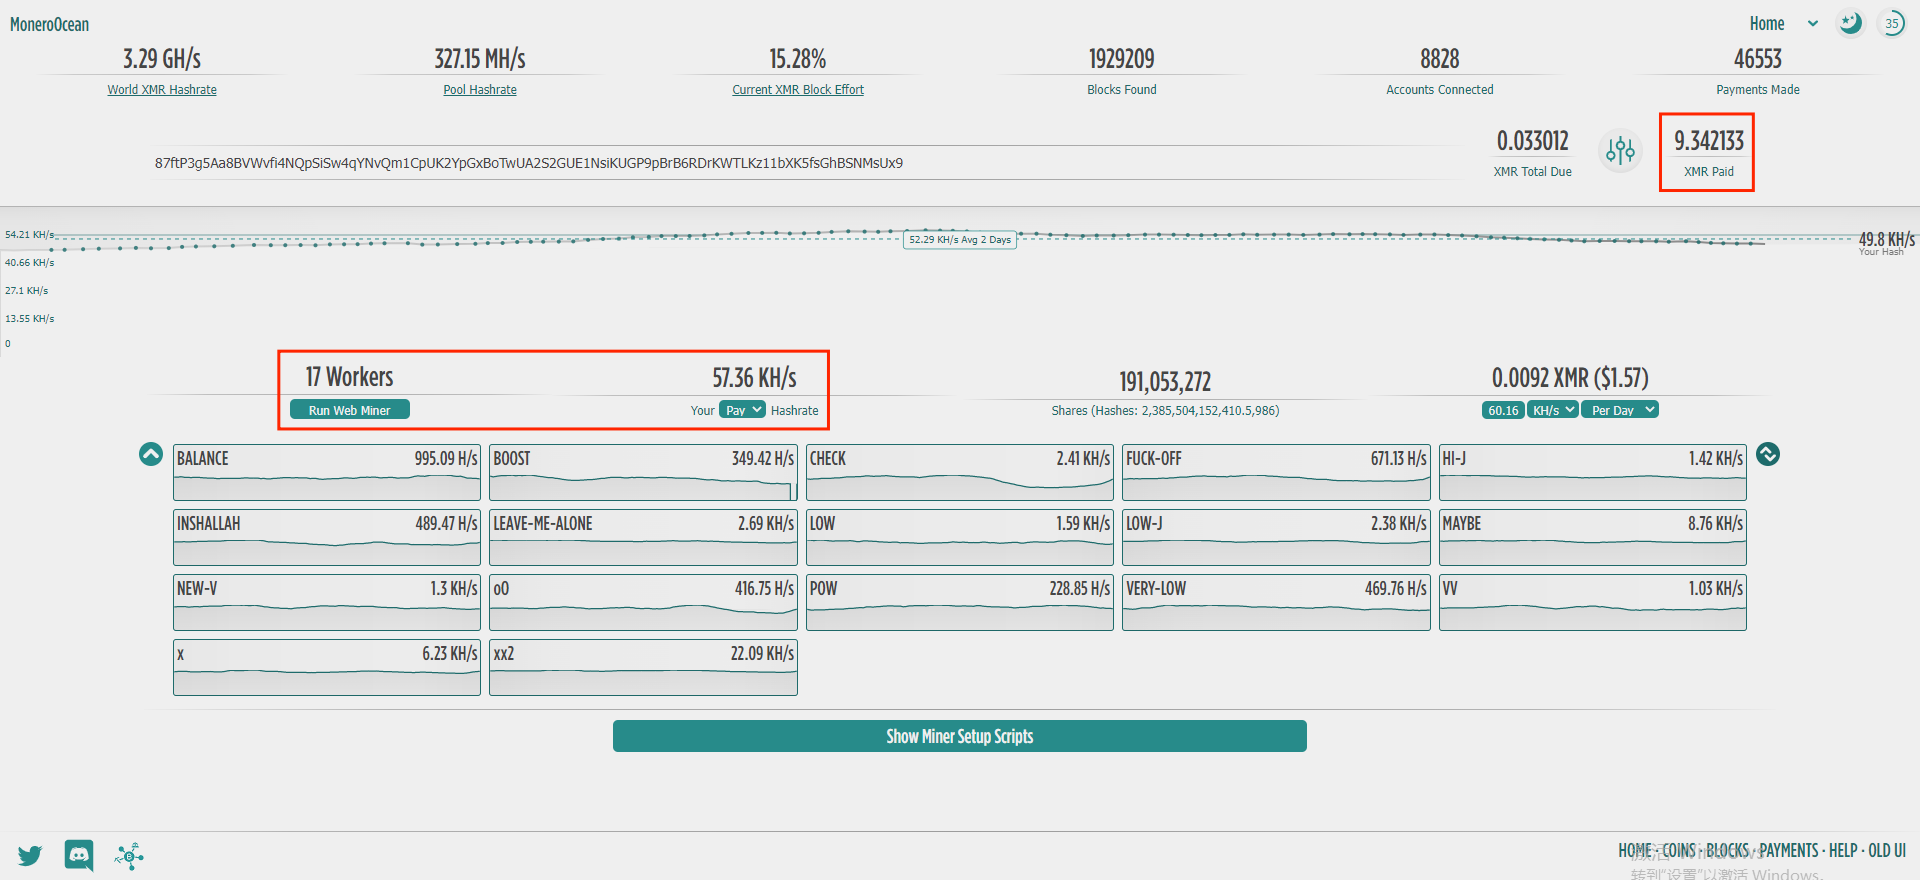
Task: Open the CHECK worker card
Action: point(960,473)
